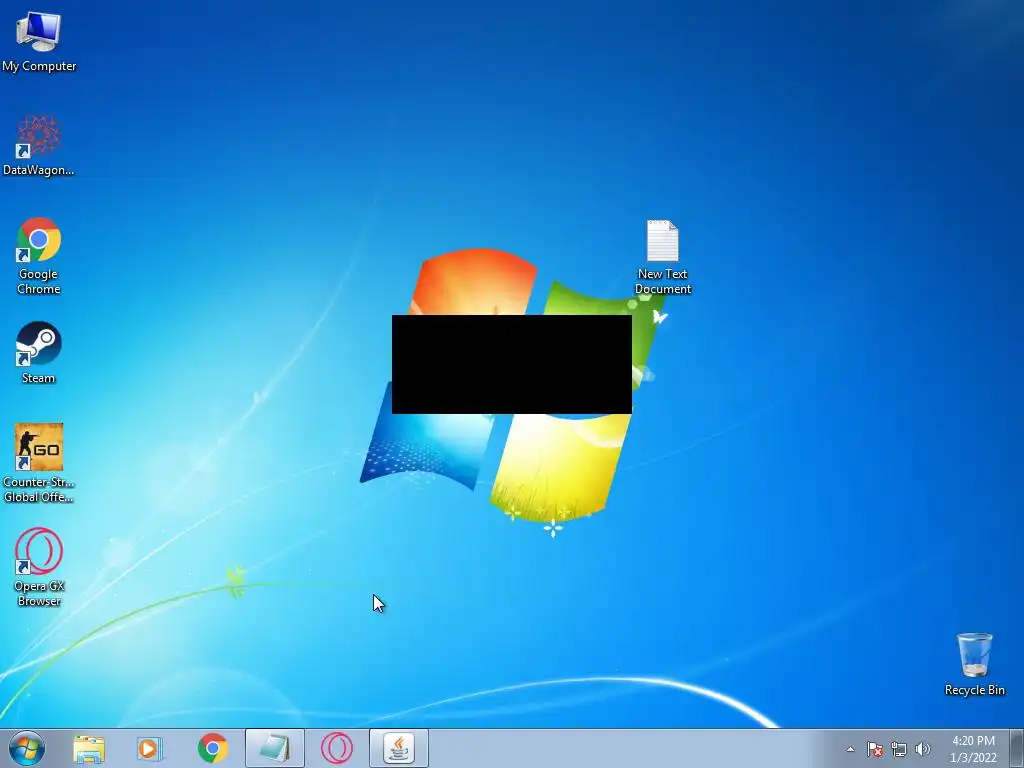
Task: Select the Opera GX Browser shortcut
Action: (39, 567)
